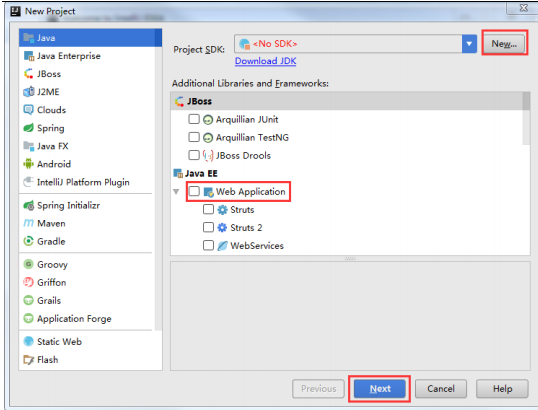
Task: Enable the Arquillian JUnit checkbox
Action: pos(194,119)
